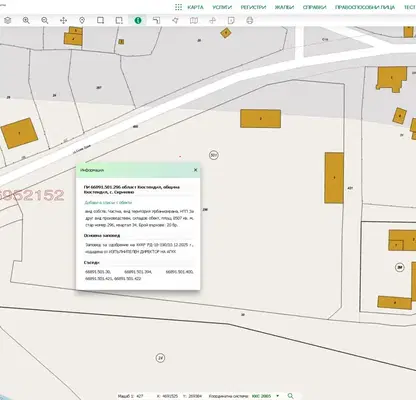Screen dimensions: 416x400
Task: Click the parcel label 397 on map
Action: point(99,88)
